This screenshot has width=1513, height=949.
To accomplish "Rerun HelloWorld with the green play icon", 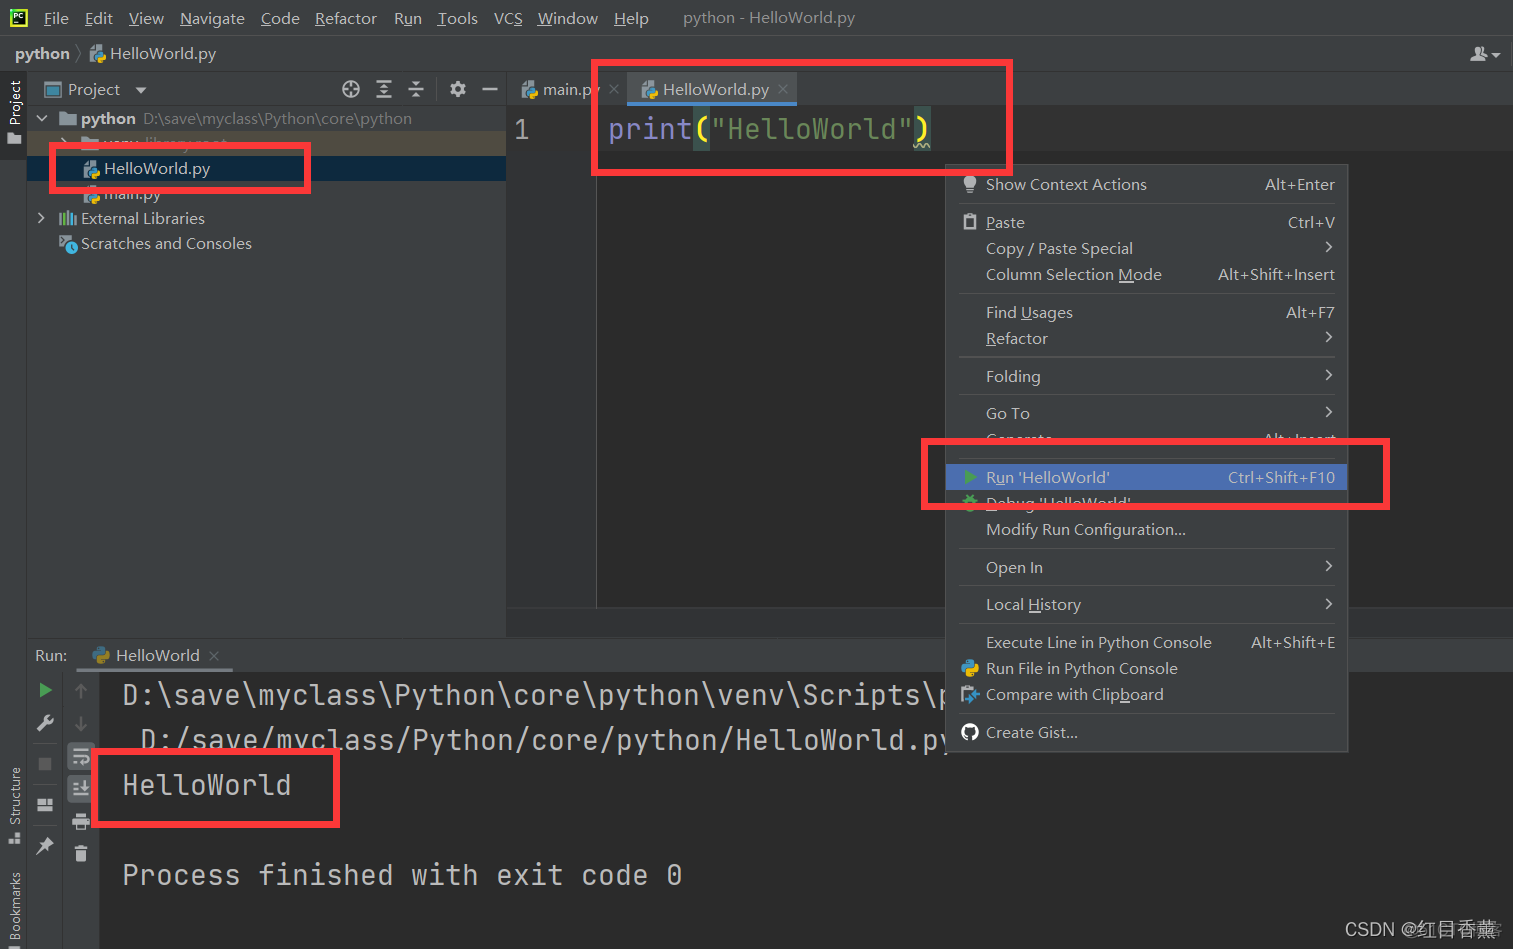I will [x=45, y=690].
